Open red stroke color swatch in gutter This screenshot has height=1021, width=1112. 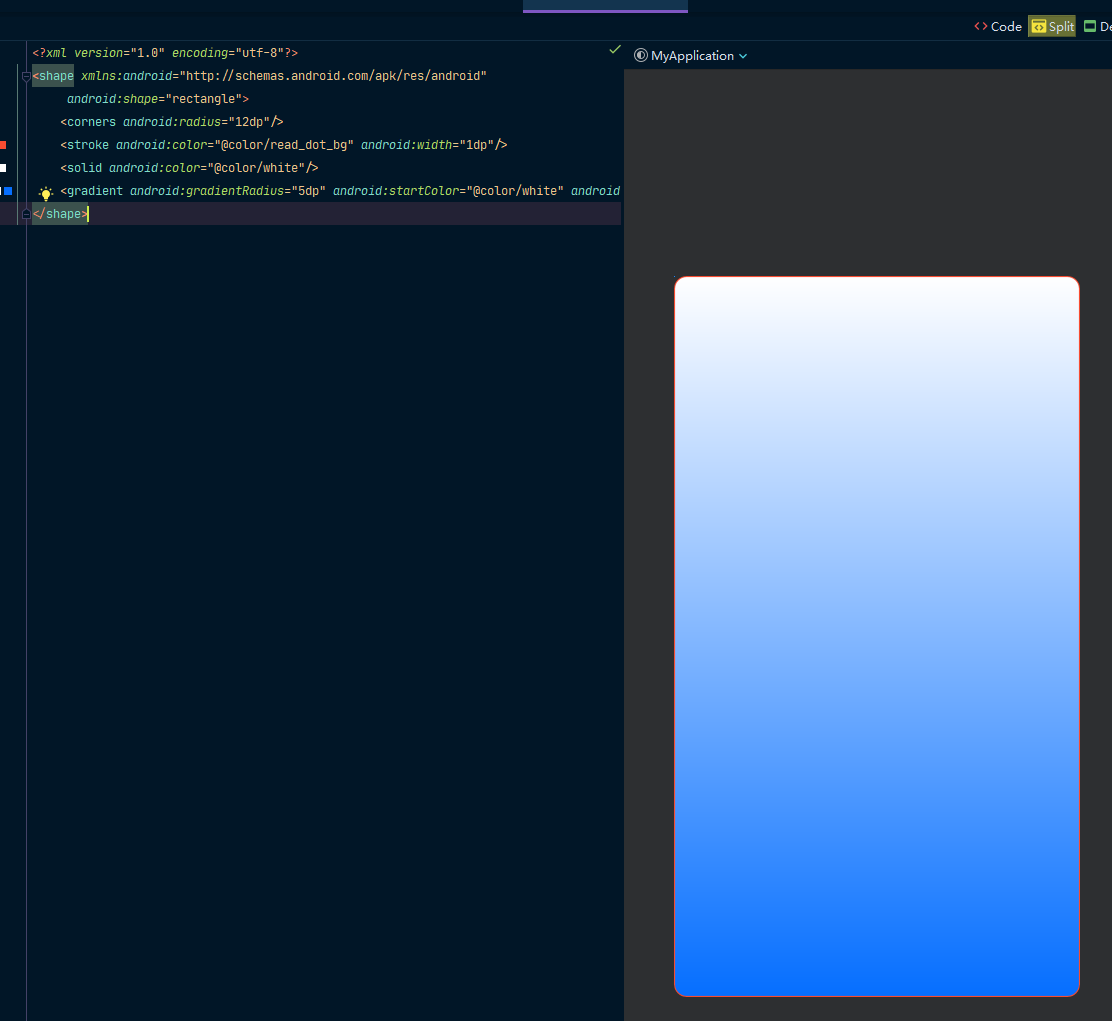pyautogui.click(x=3, y=145)
